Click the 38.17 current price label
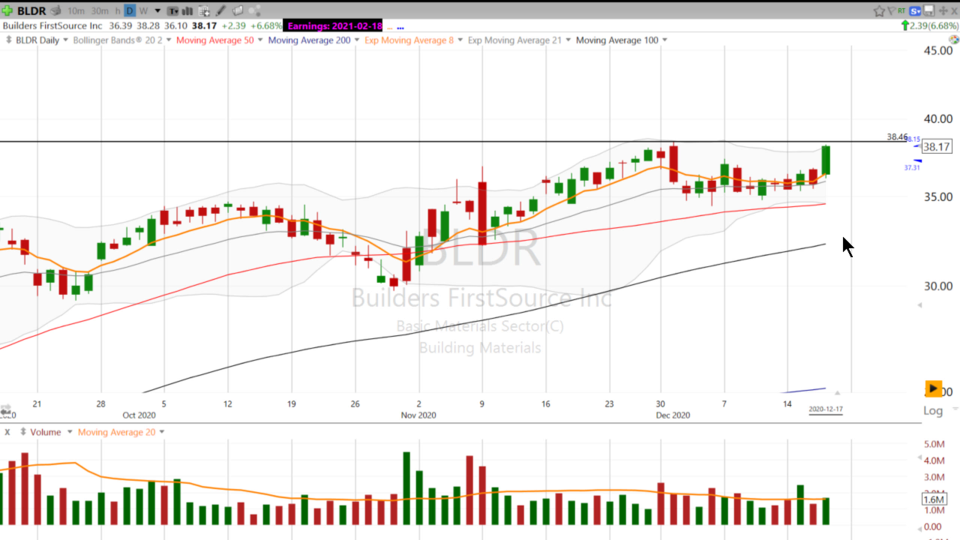Screen dimensions: 960x540 tap(937, 147)
